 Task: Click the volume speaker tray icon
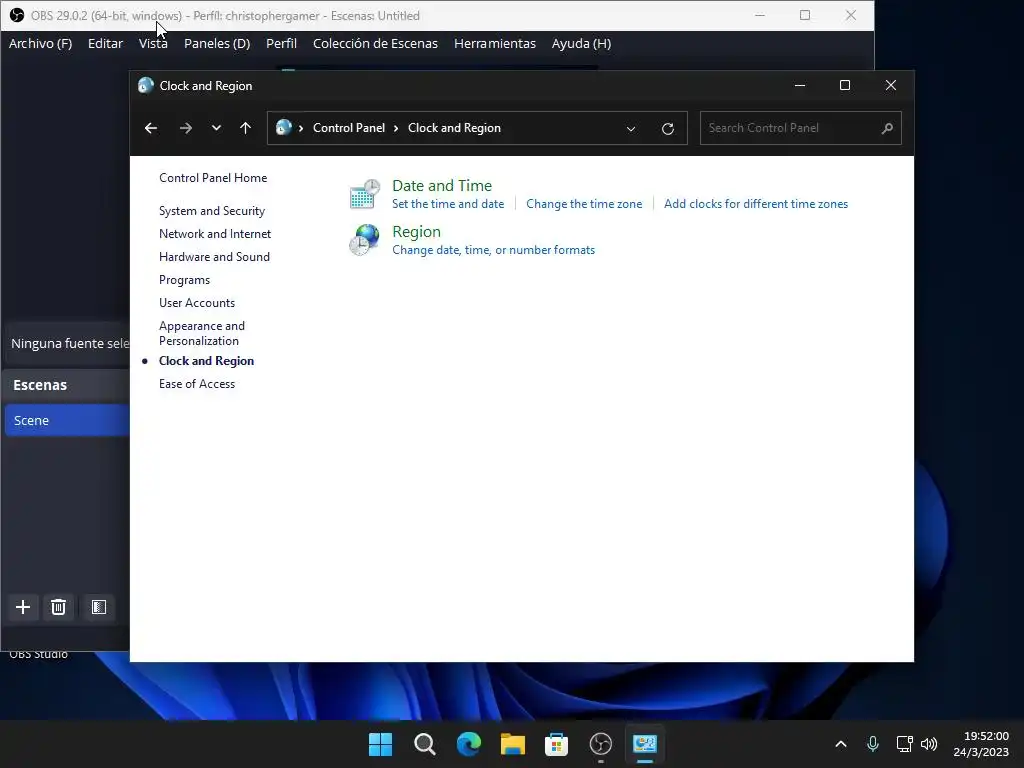pyautogui.click(x=929, y=744)
